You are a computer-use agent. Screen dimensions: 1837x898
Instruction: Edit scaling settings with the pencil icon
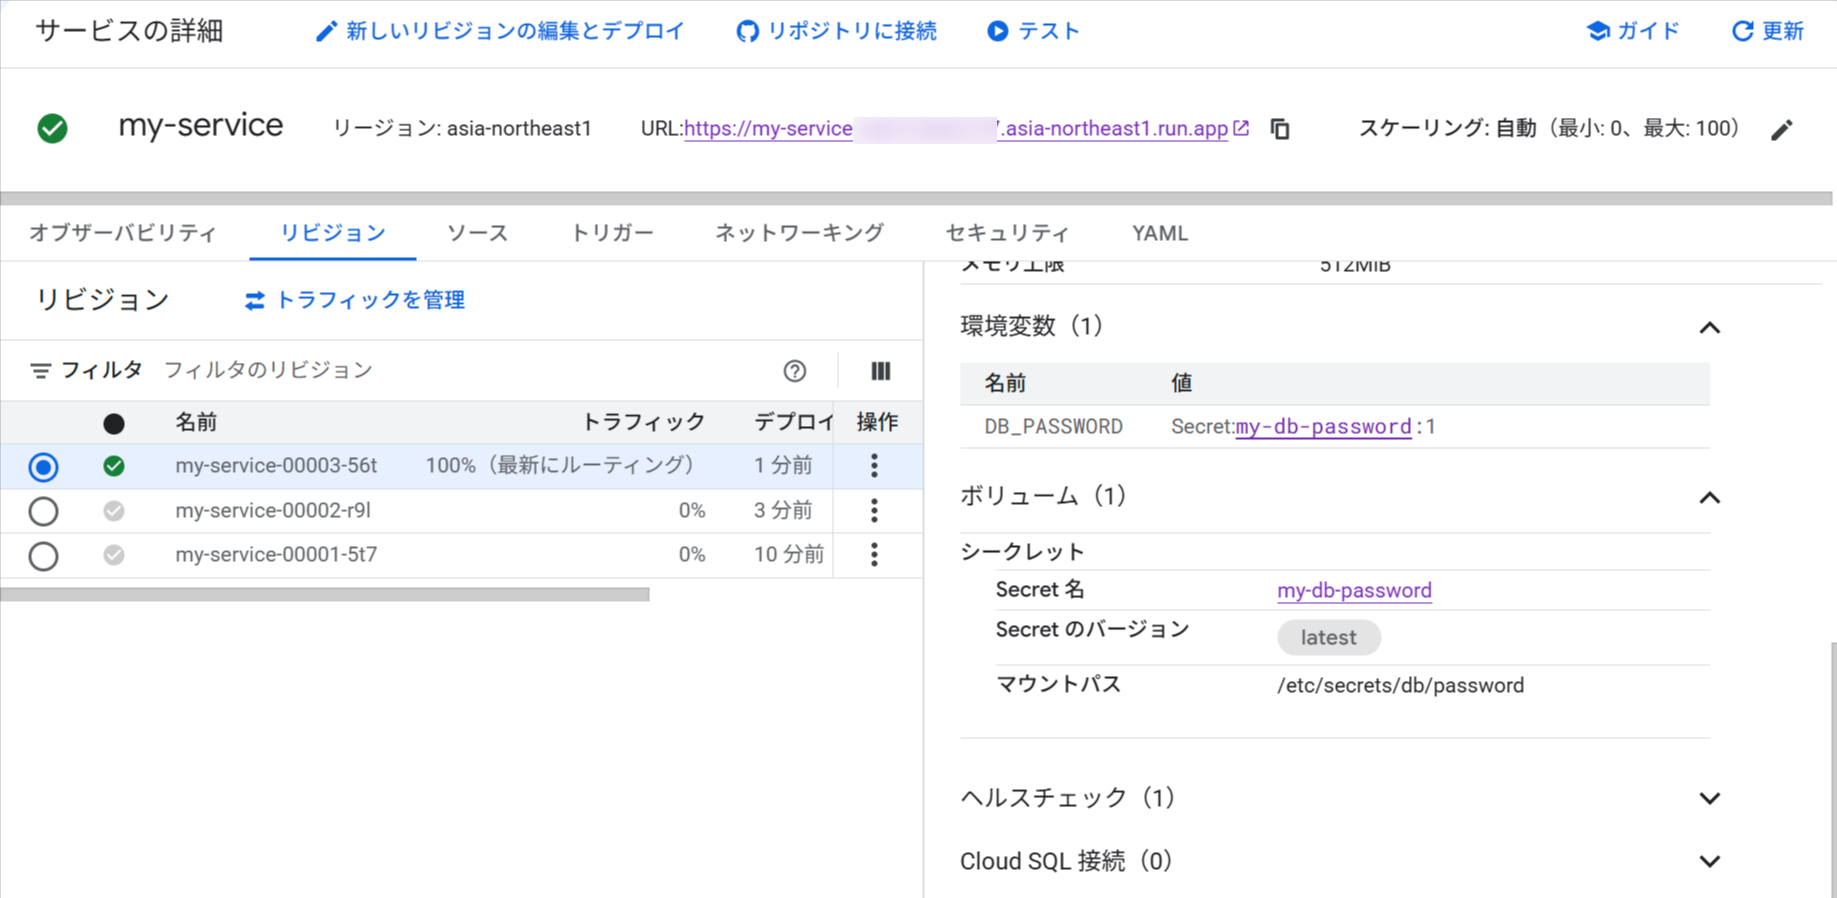tap(1782, 130)
